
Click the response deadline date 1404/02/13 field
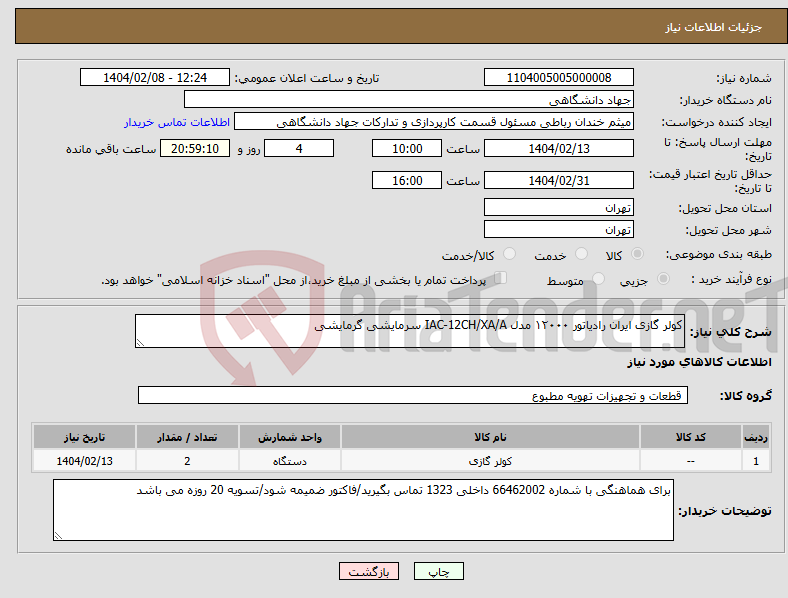coord(559,148)
